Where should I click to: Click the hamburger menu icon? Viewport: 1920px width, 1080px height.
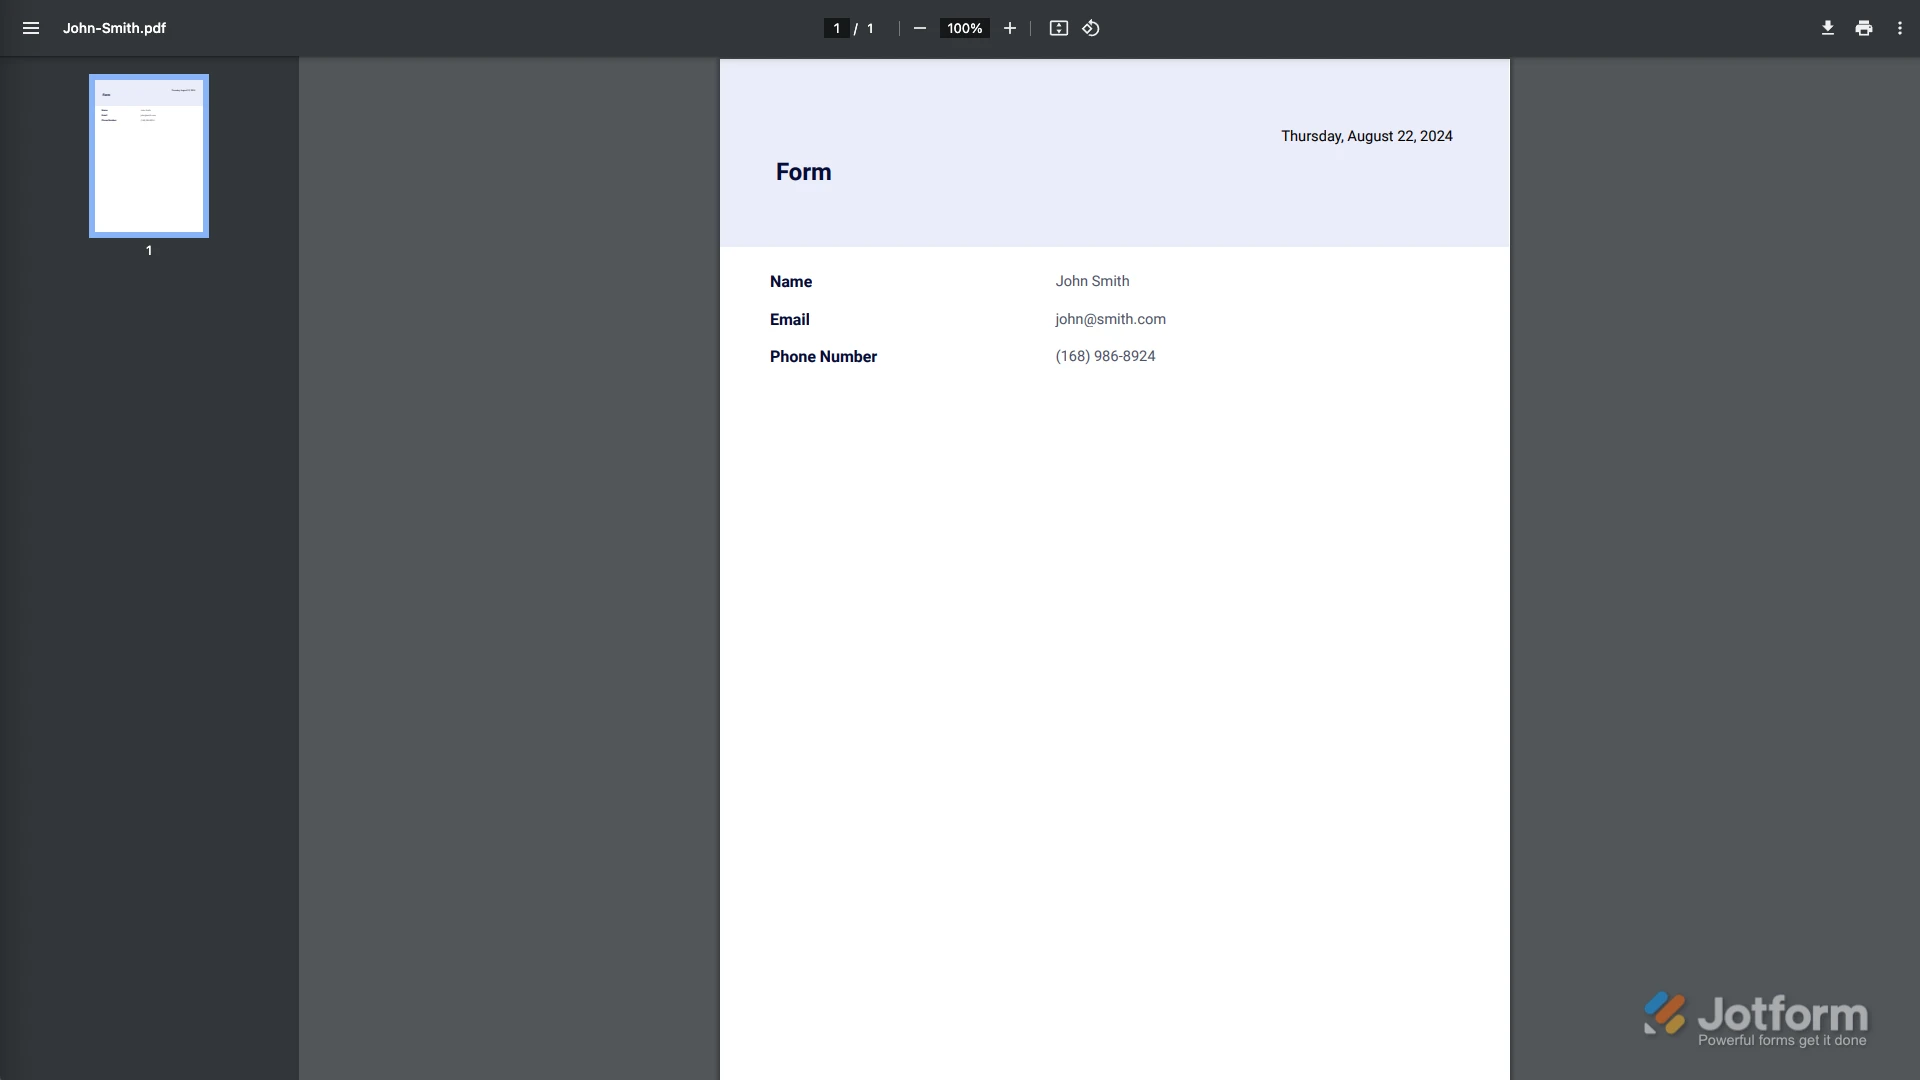click(31, 28)
